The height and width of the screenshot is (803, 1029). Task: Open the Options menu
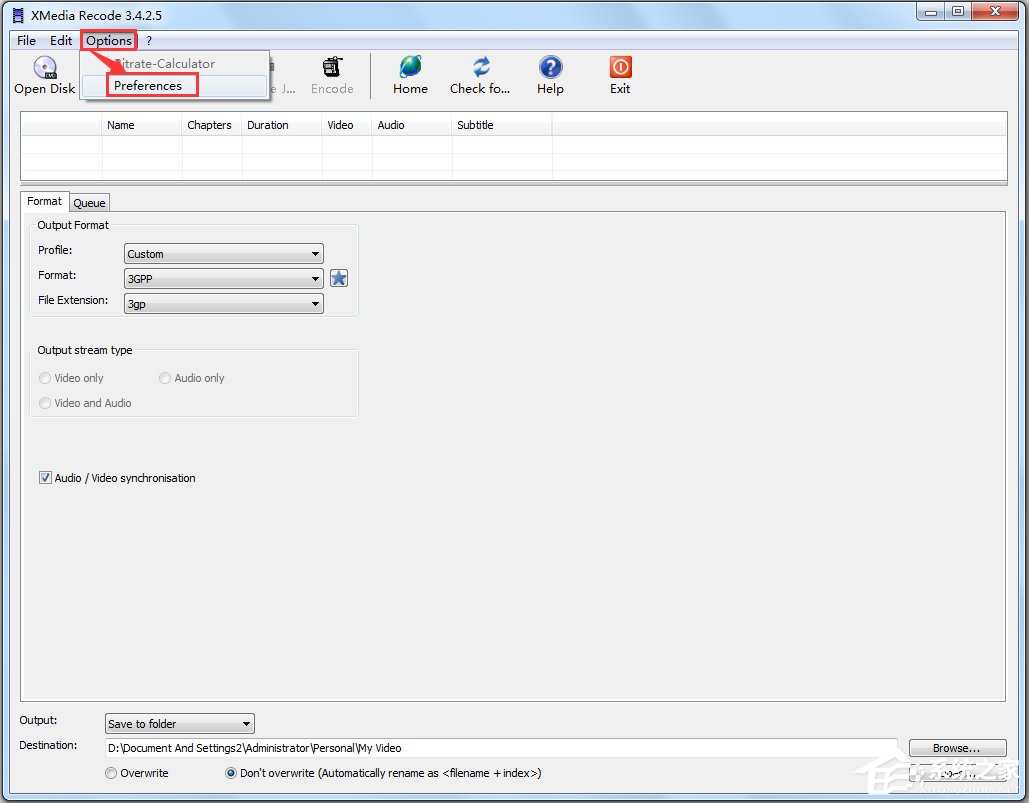pos(107,40)
